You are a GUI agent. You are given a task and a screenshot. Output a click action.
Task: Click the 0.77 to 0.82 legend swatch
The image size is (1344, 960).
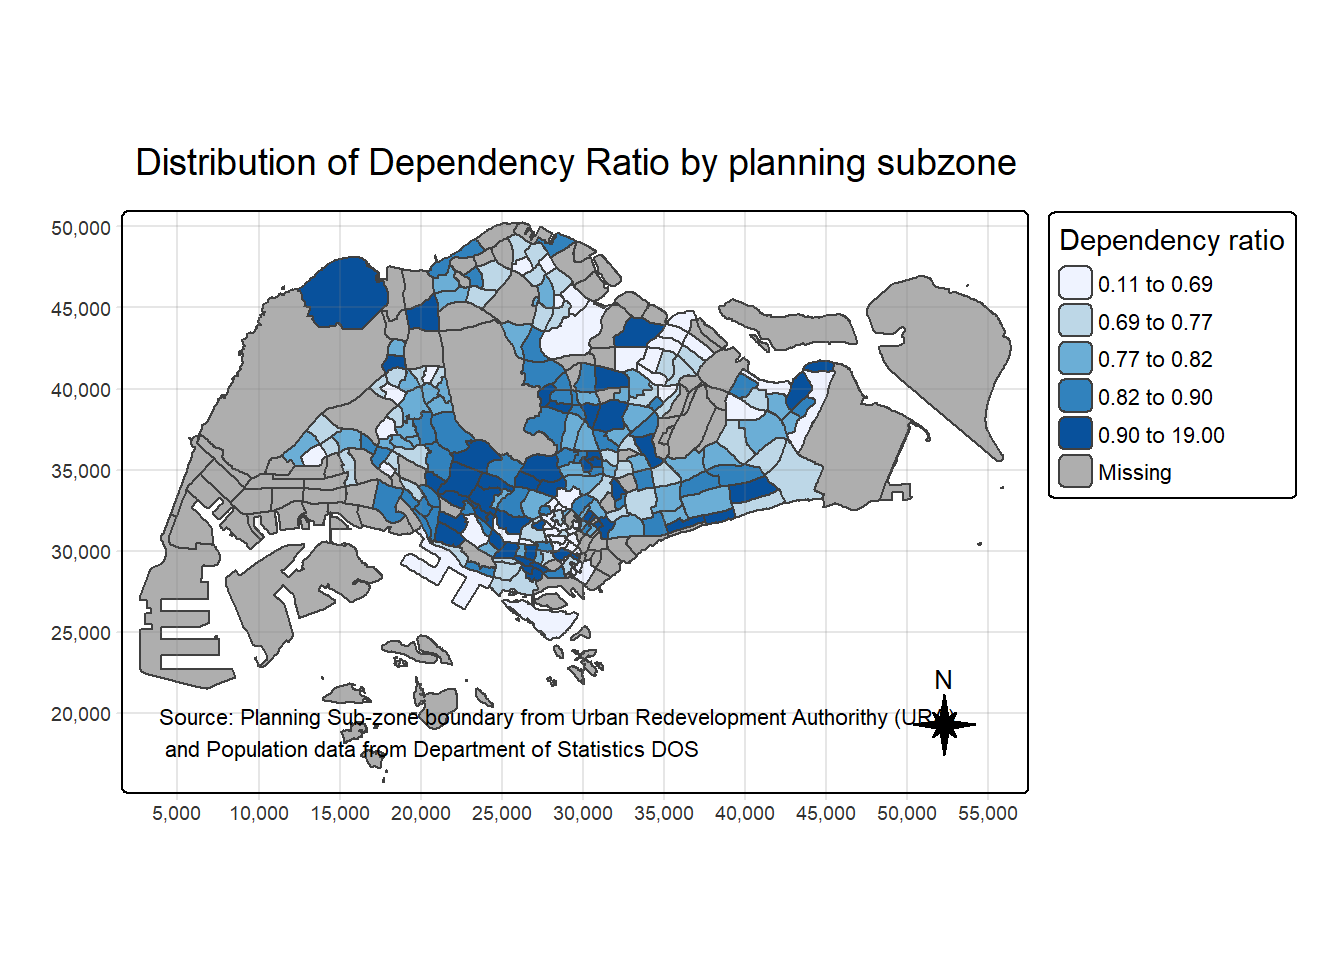[1075, 359]
